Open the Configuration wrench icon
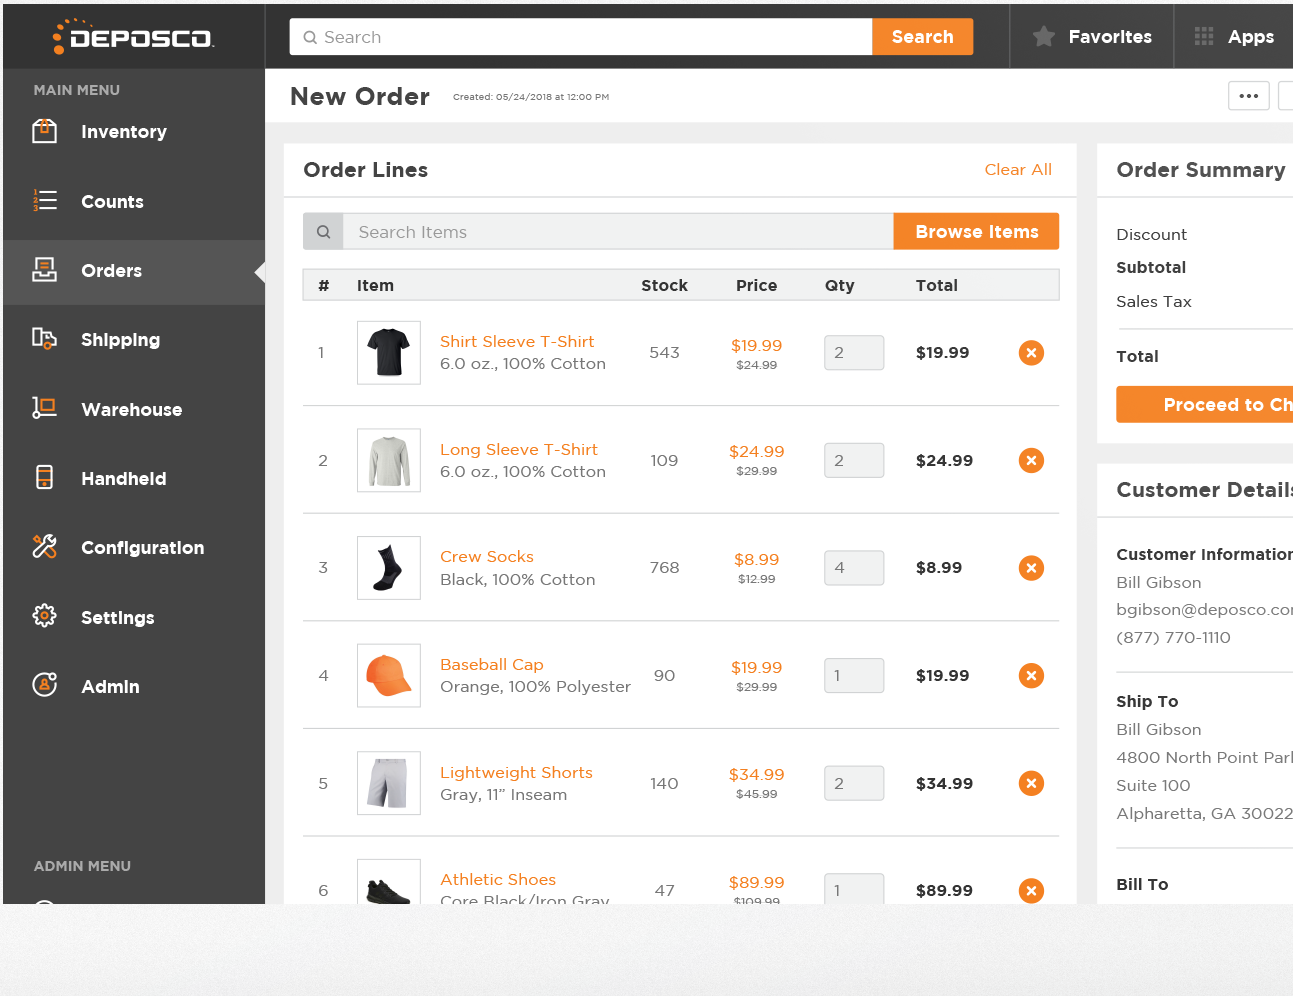Screen dimensions: 1293x996 point(44,547)
